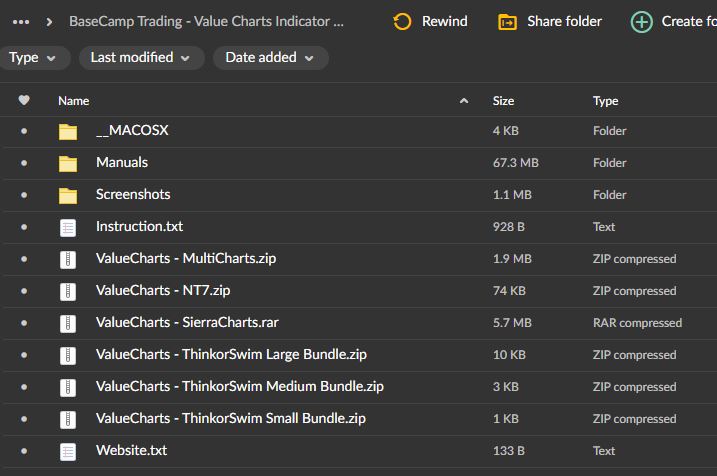Sort files by the Size column
The height and width of the screenshot is (476, 717).
[x=503, y=100]
